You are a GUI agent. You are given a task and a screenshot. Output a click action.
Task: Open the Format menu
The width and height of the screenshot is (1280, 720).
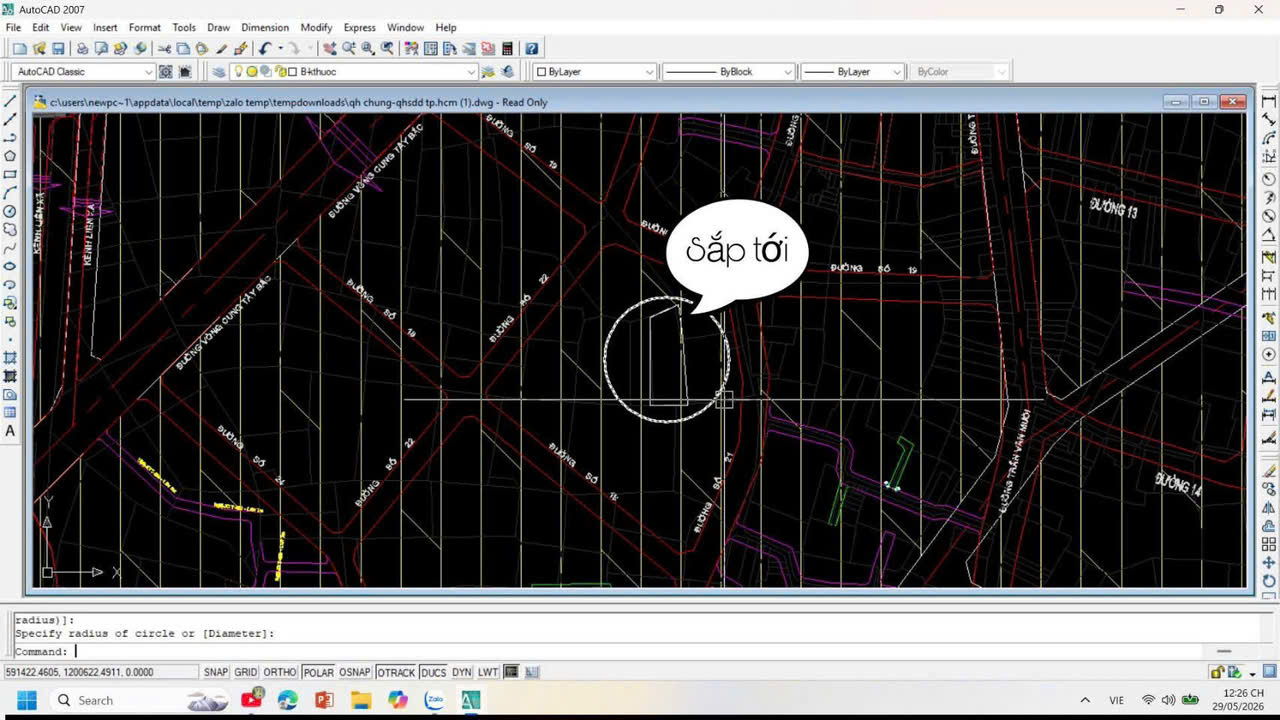pyautogui.click(x=144, y=27)
